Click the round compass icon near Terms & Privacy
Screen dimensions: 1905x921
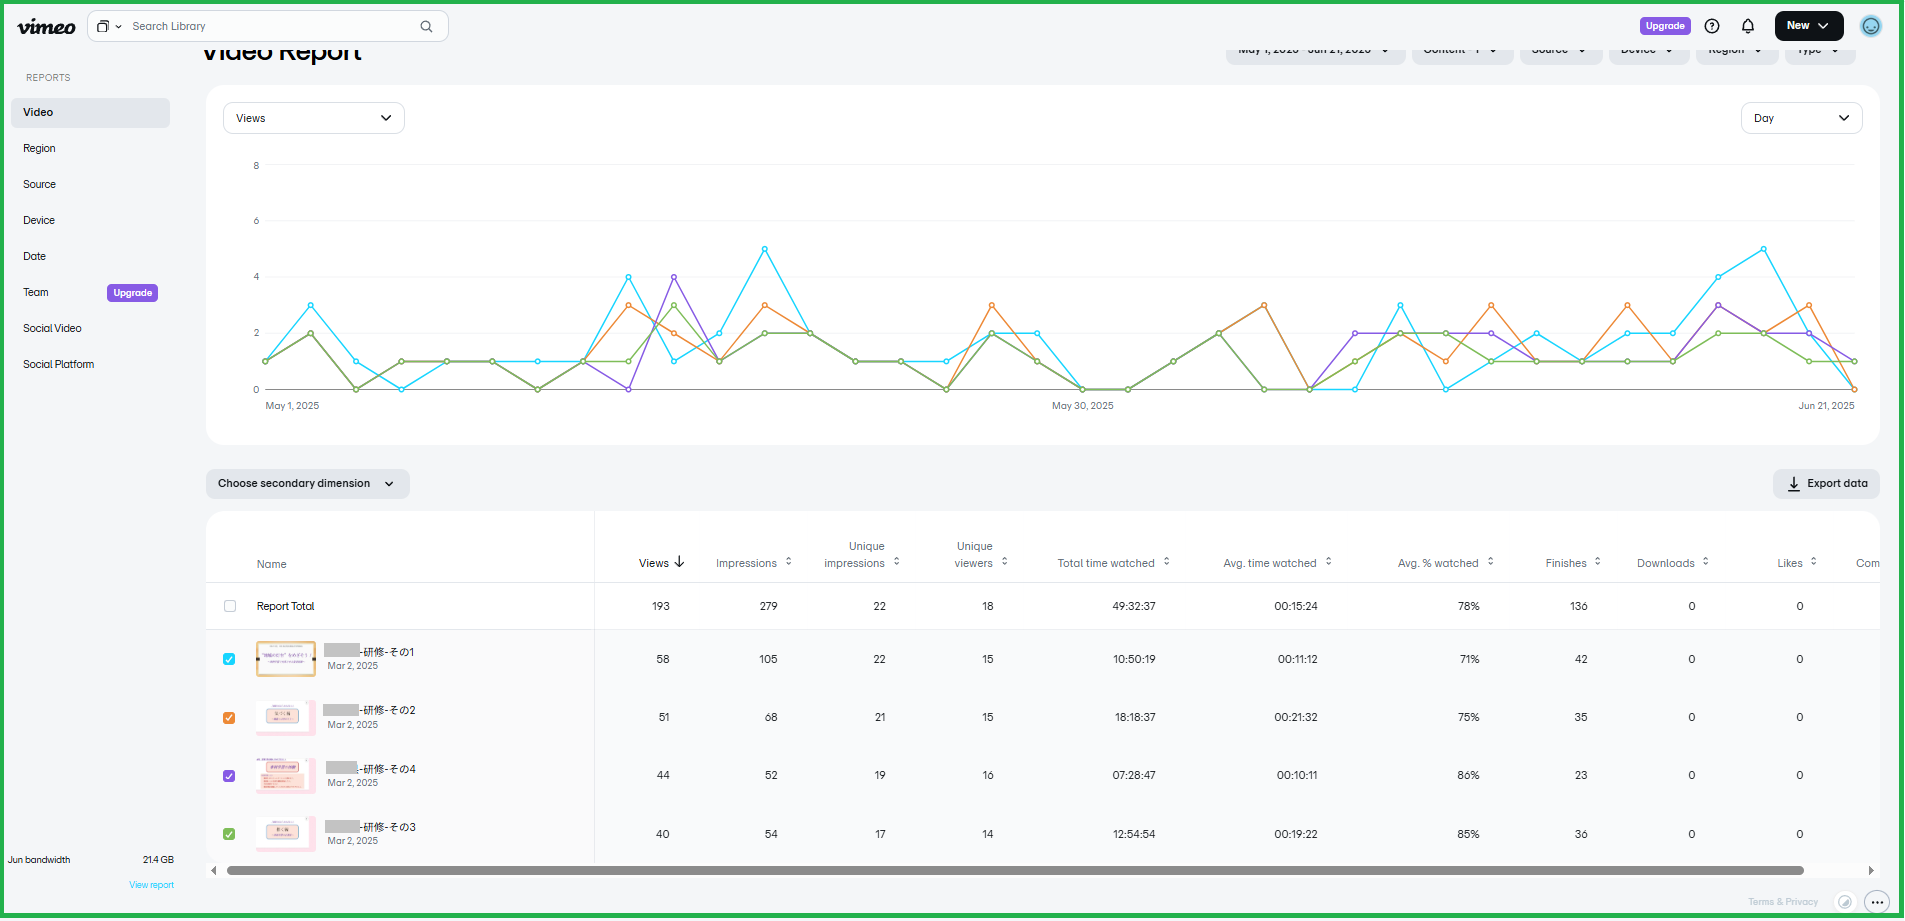click(1845, 902)
